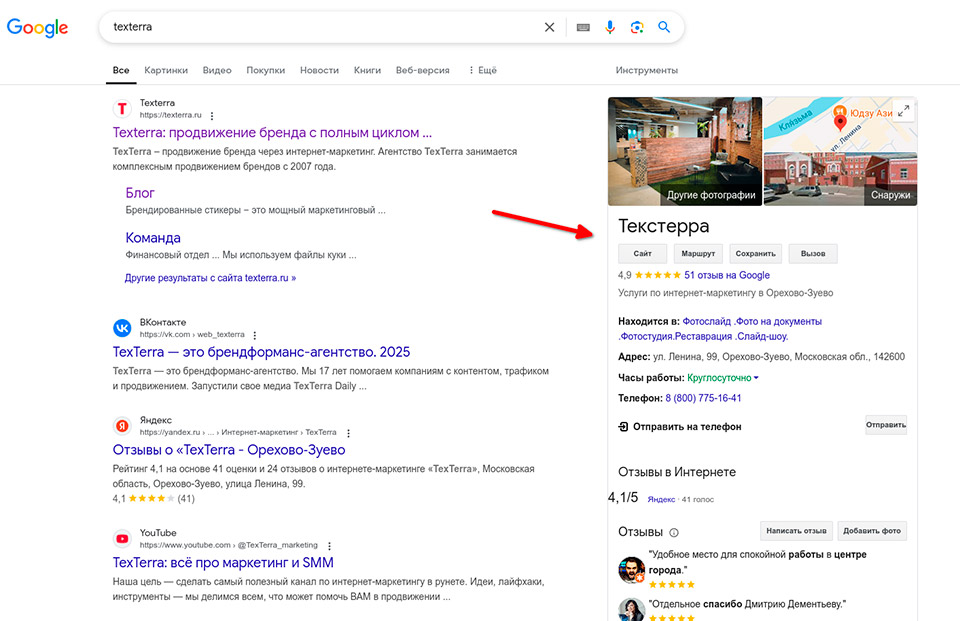Open options menu beside texterra.ru URL
This screenshot has height=621, width=960.
212,116
